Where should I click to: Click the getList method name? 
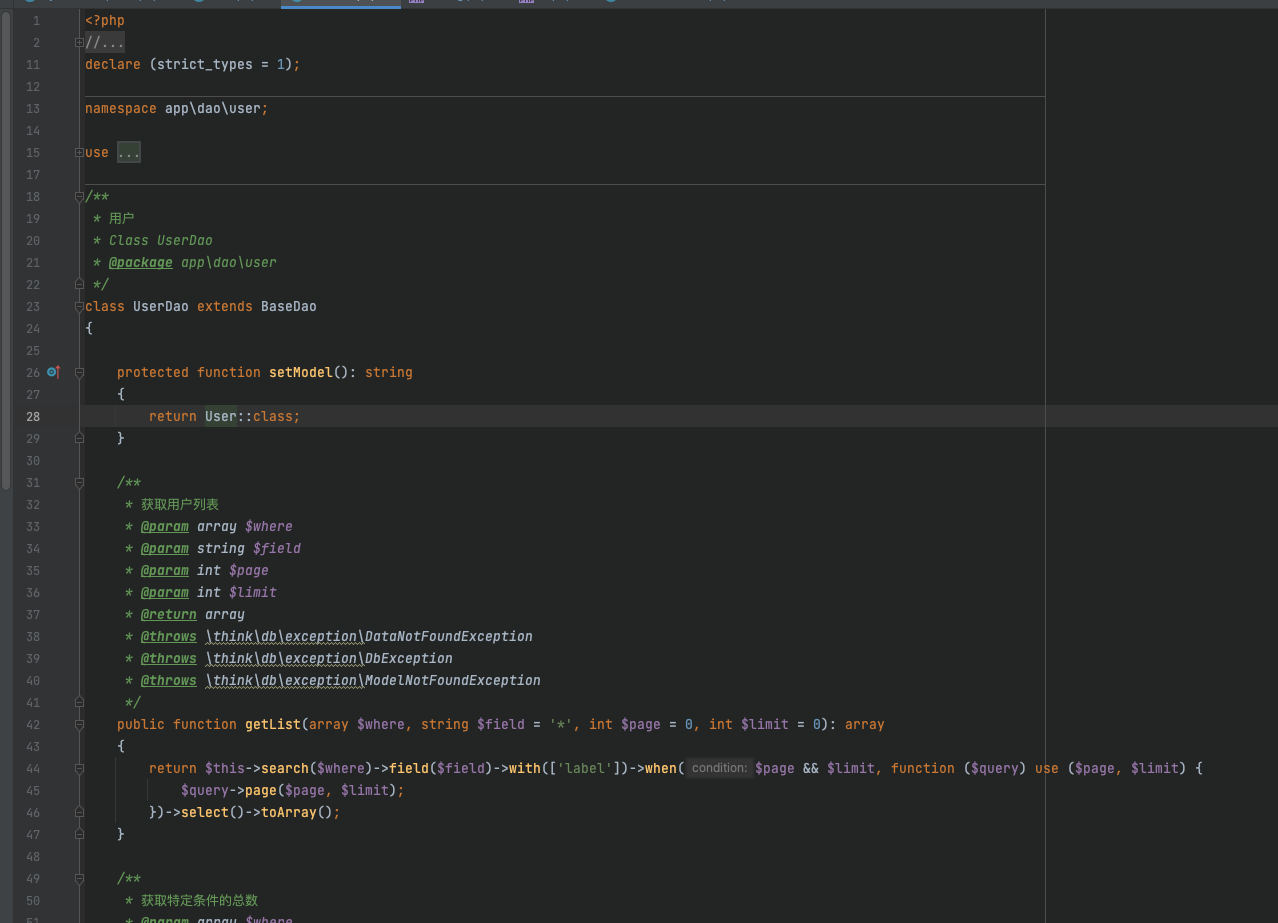click(x=272, y=724)
